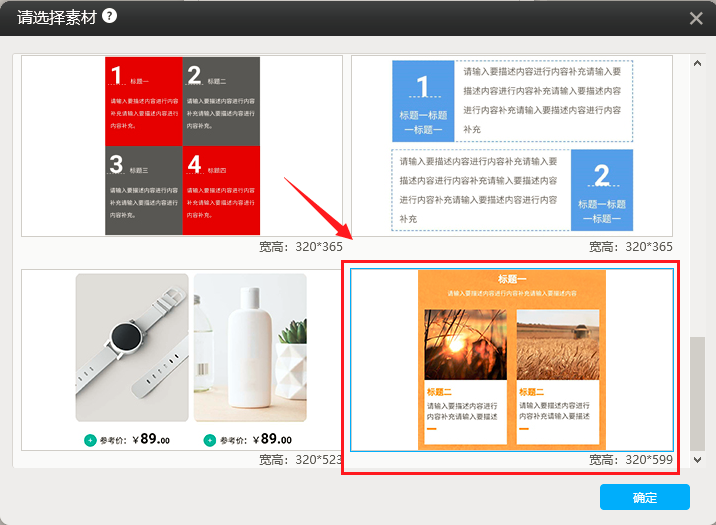
Task: Click 标题一 heading in orange template
Action: pyautogui.click(x=511, y=279)
